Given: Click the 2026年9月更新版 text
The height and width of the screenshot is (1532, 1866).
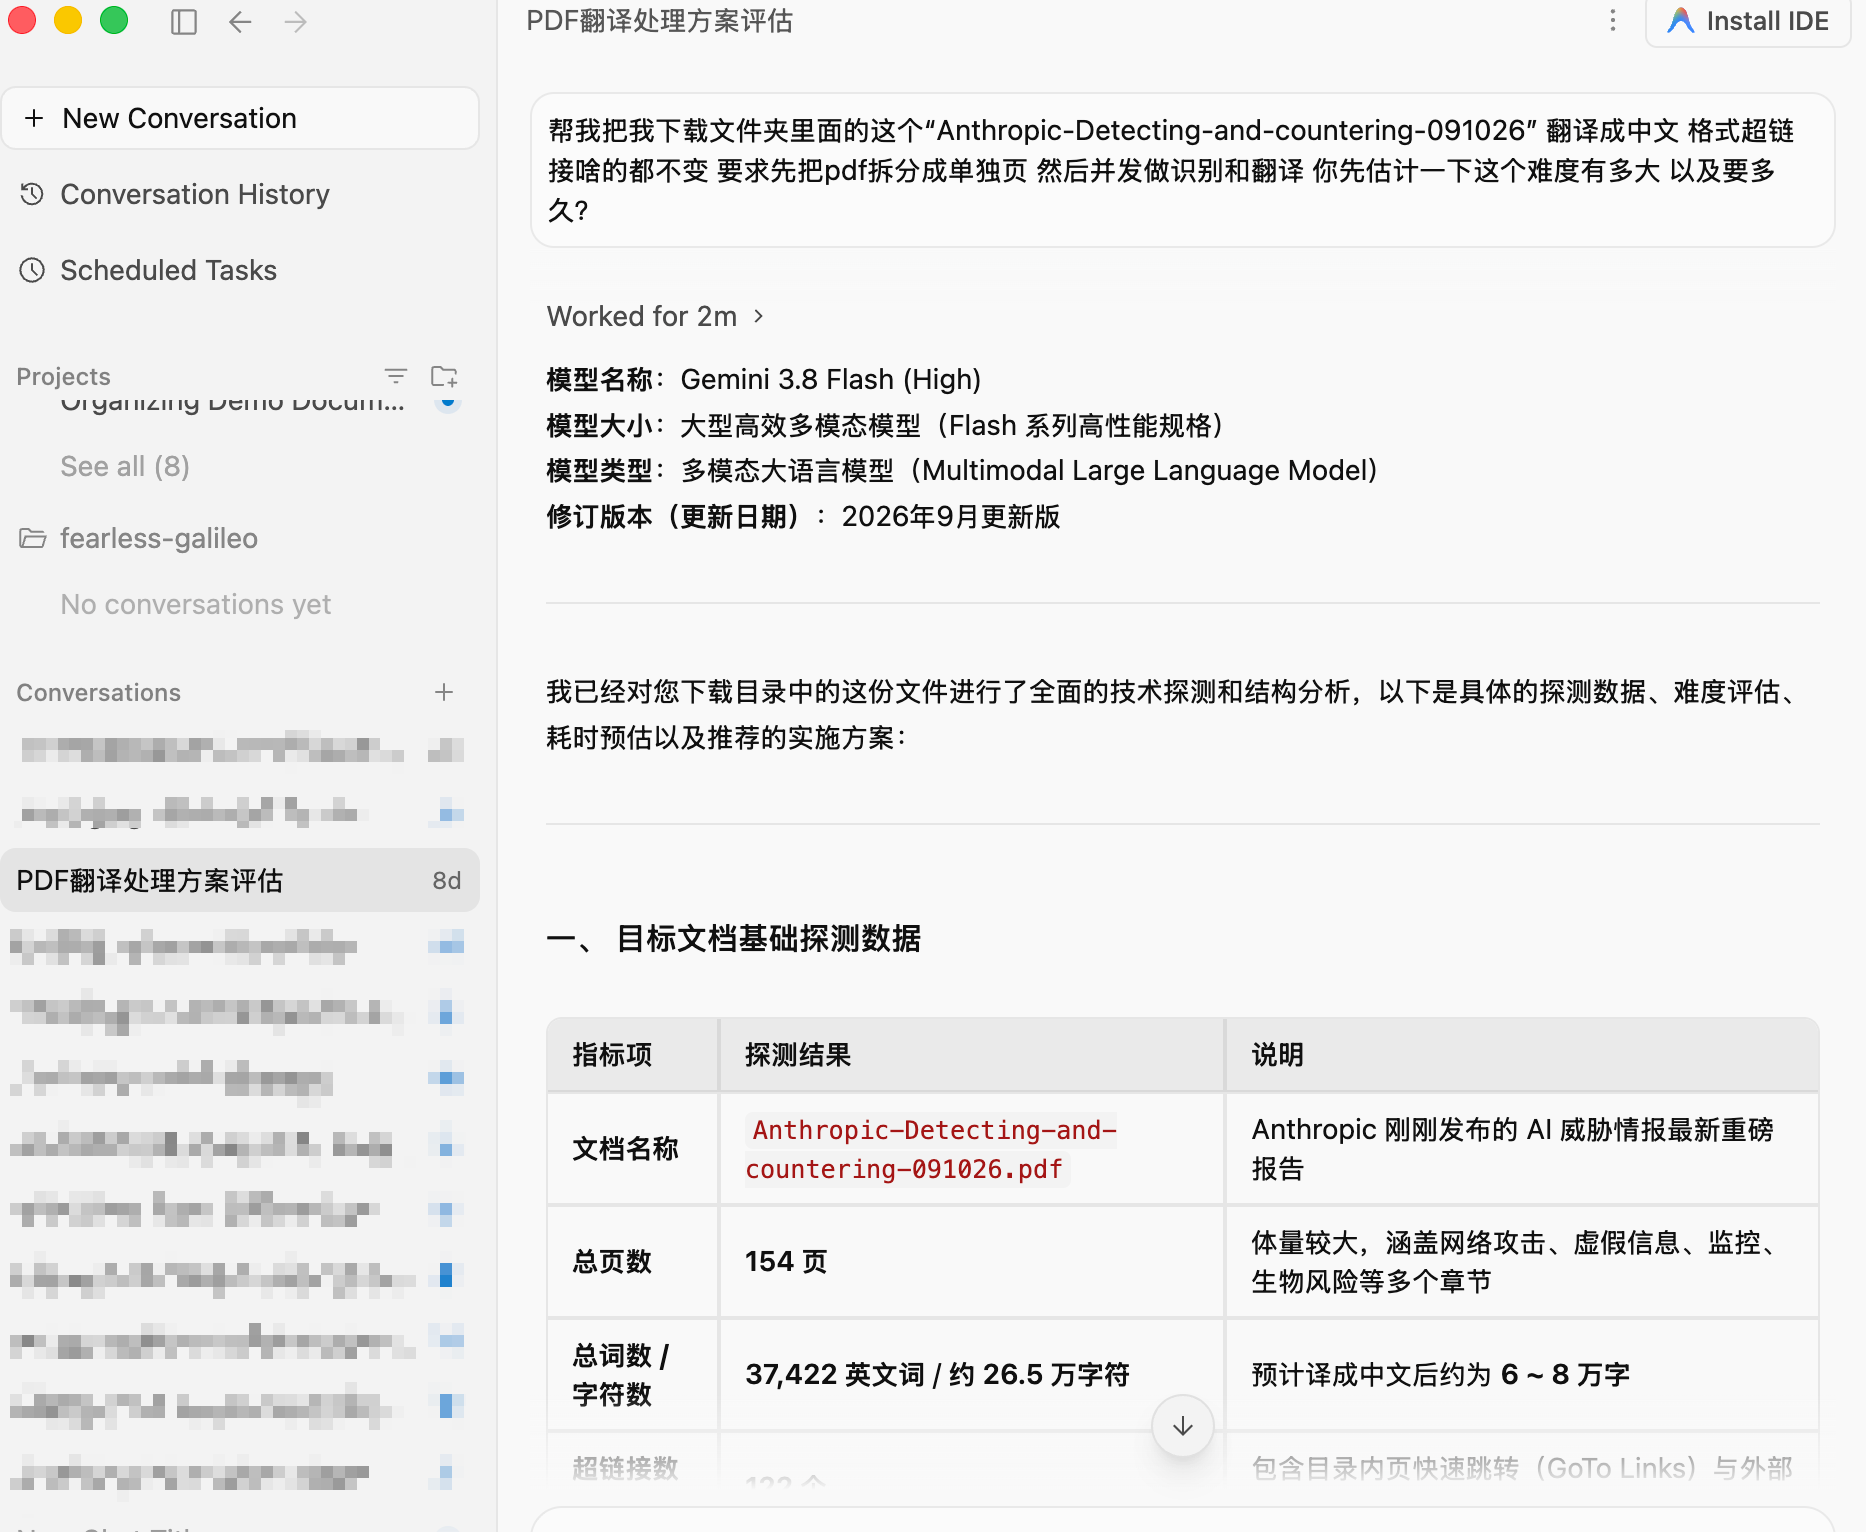Looking at the screenshot, I should click(x=950, y=516).
